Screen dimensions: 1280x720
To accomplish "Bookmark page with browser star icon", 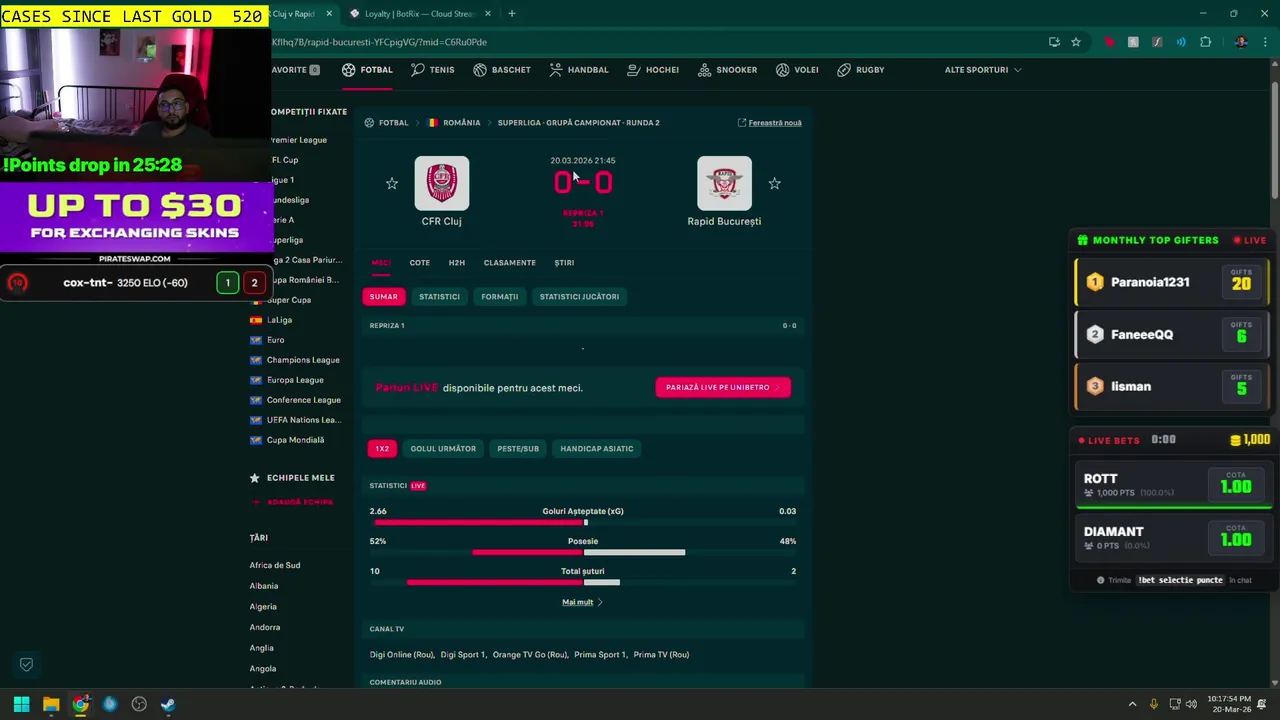I will click(x=1076, y=42).
